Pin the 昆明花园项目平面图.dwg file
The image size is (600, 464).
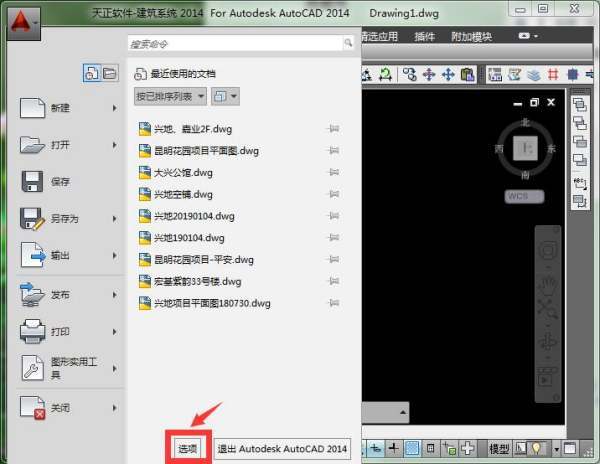334,150
